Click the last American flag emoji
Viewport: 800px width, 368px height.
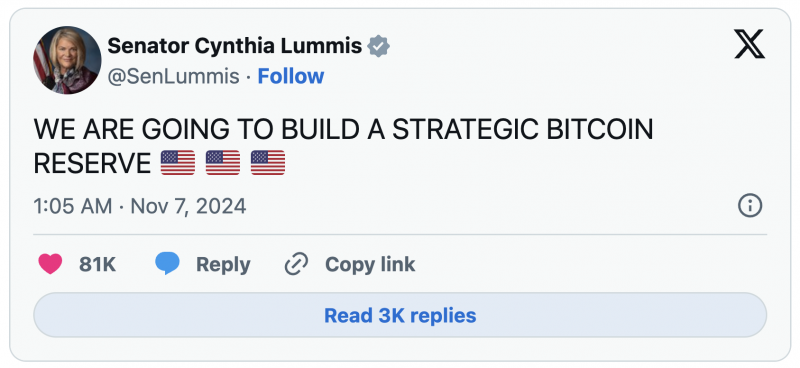click(268, 163)
